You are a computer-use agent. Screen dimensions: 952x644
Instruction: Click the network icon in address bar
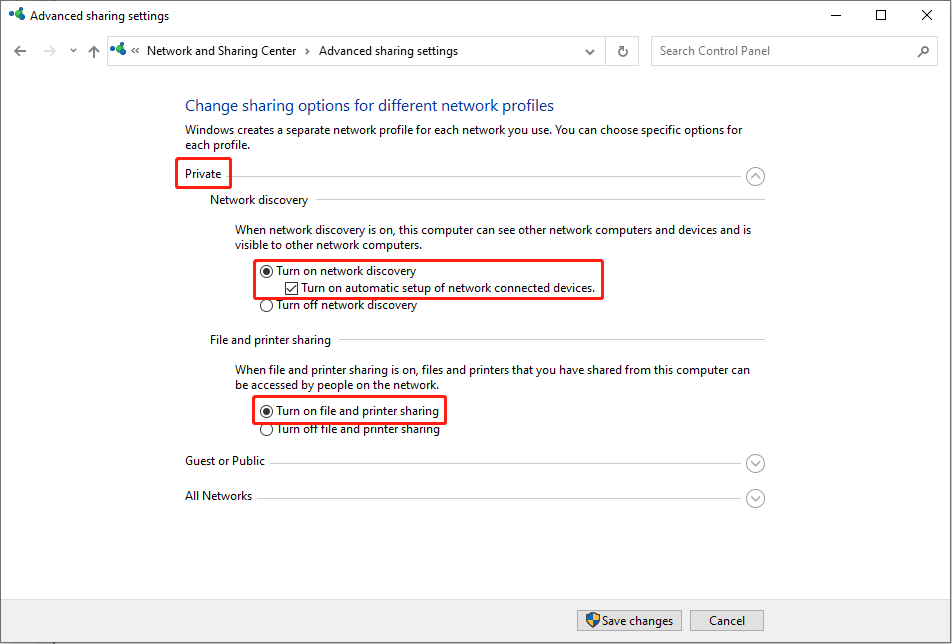coord(120,51)
